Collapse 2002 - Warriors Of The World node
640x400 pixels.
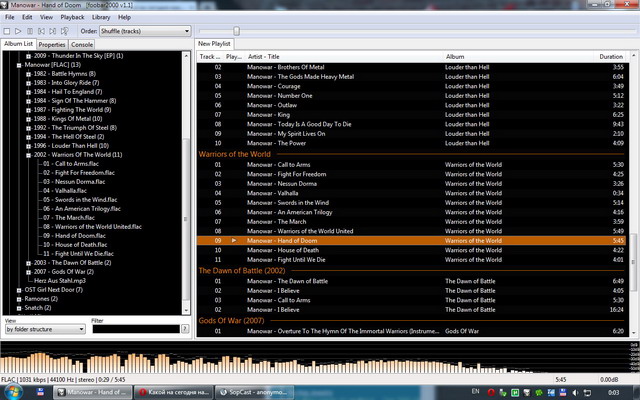[x=28, y=155]
